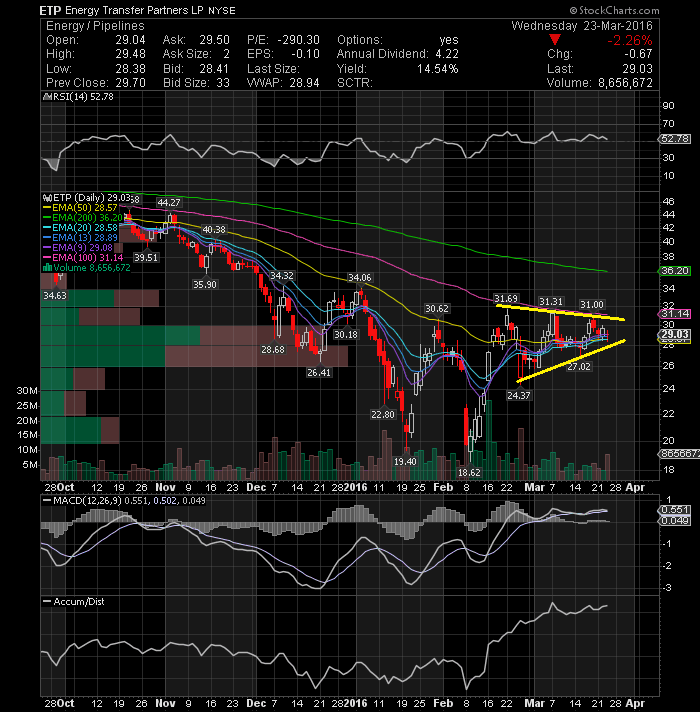Viewport: 700px width, 712px height.
Task: Click the Wednesday 23-Mar-2016 date
Action: point(582,26)
